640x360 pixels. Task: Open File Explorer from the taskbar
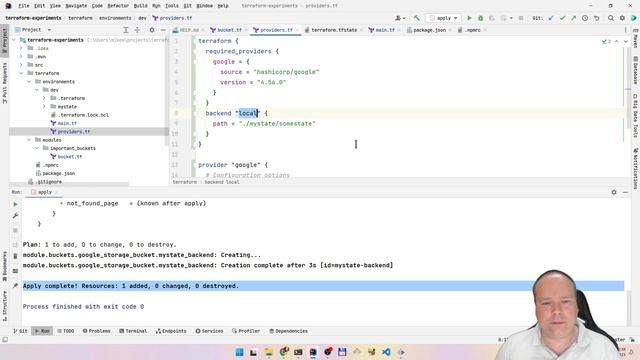[x=269, y=352]
